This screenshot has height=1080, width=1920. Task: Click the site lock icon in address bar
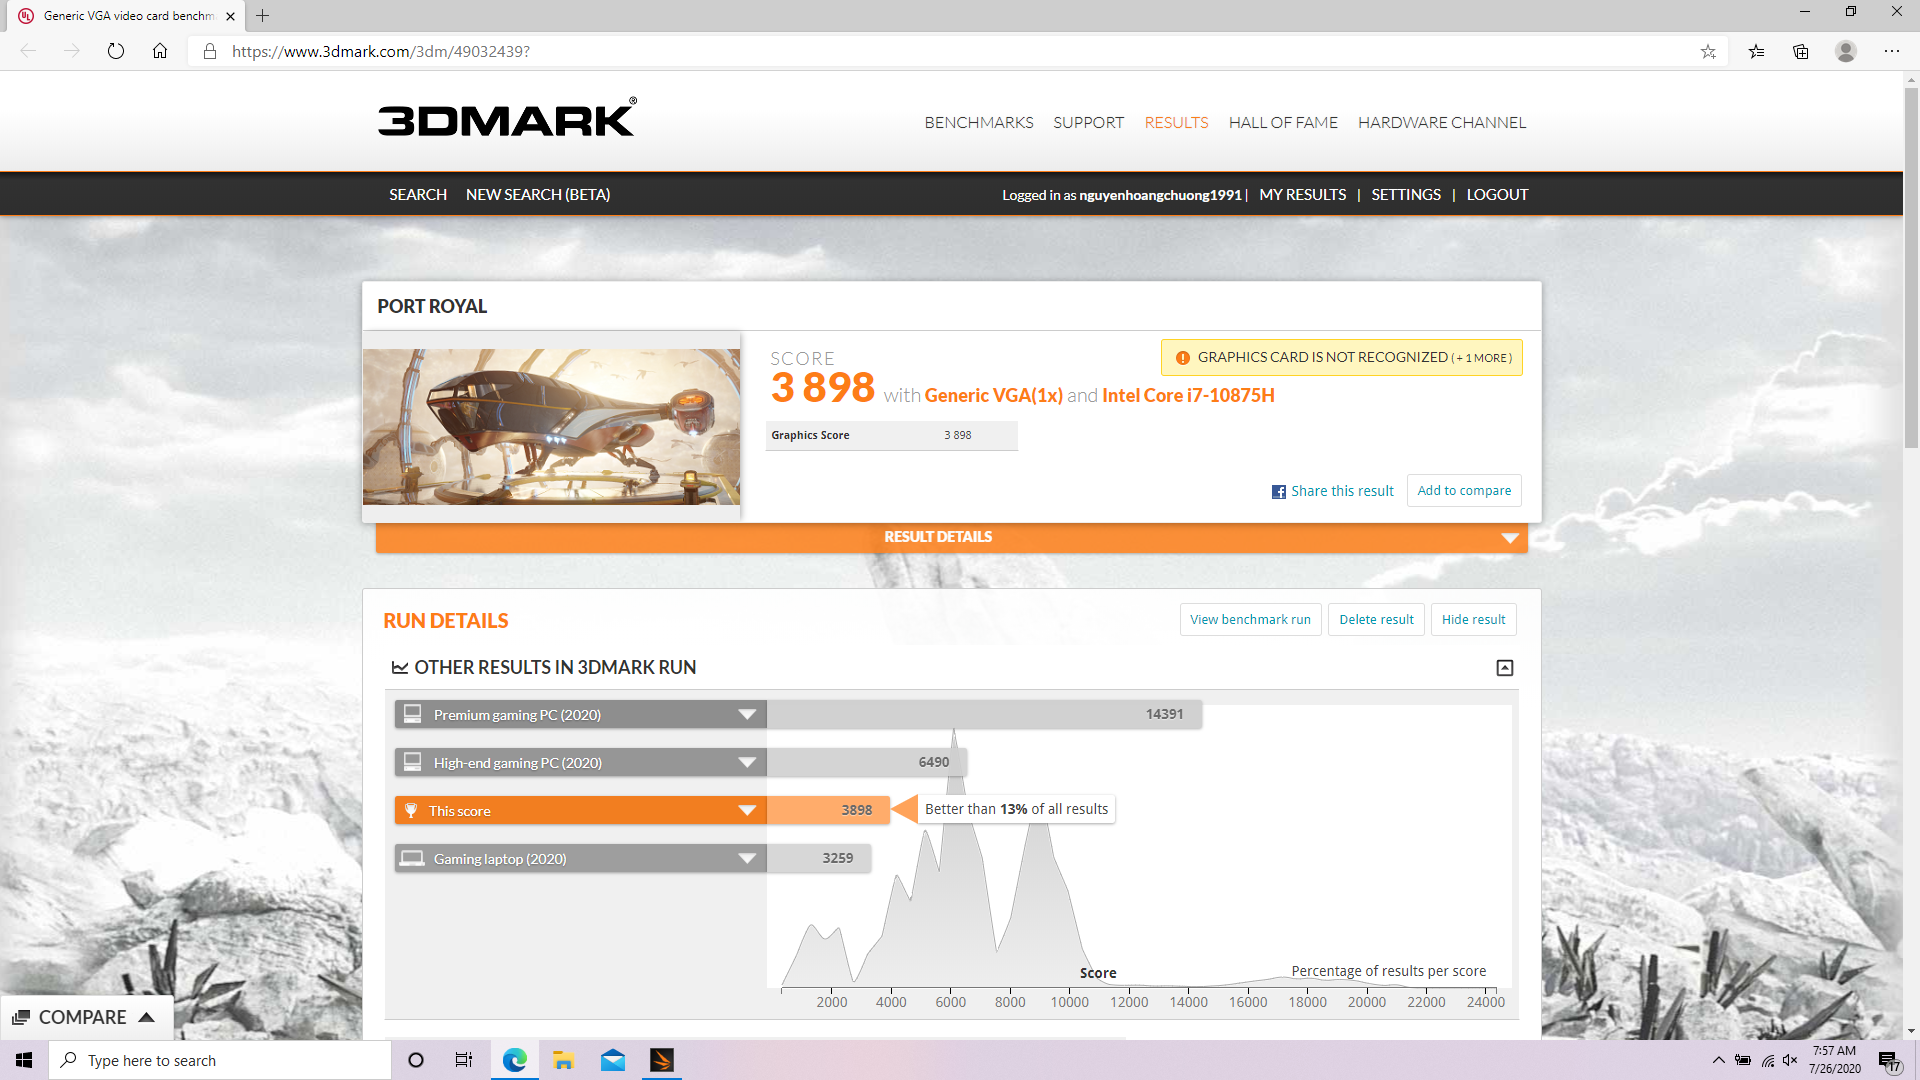tap(210, 51)
